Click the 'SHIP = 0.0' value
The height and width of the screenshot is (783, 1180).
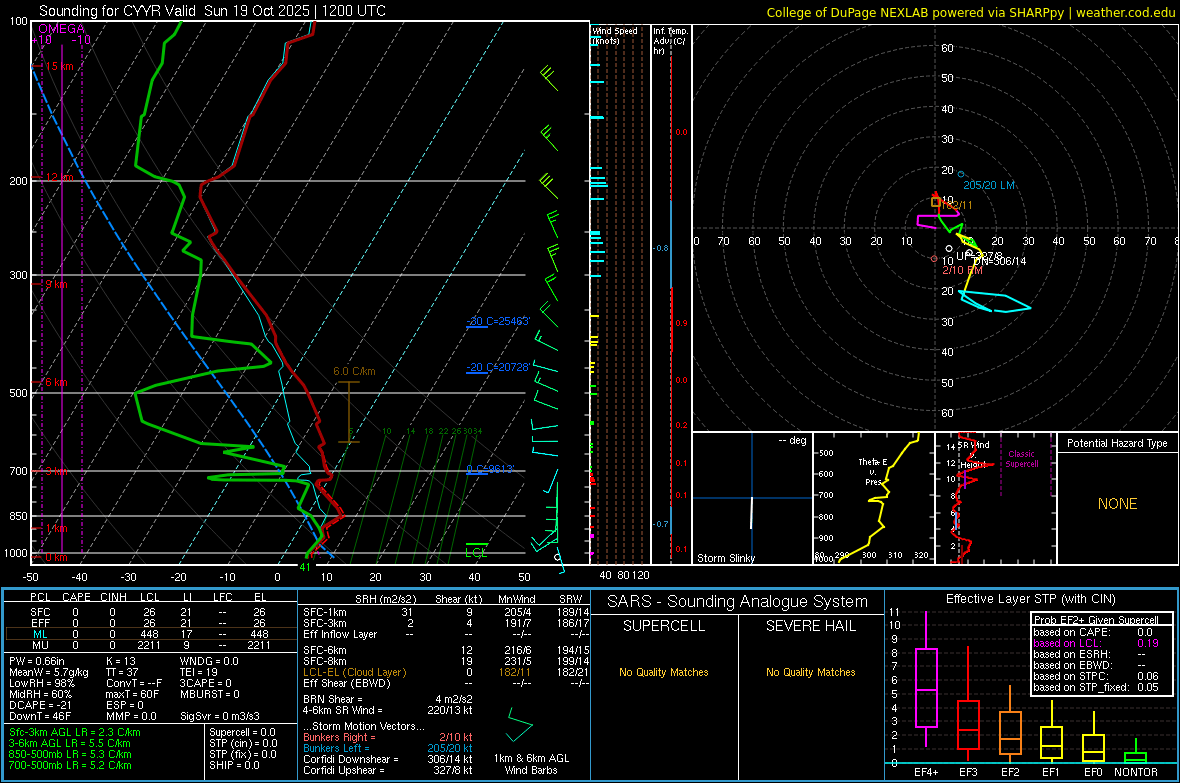pos(234,766)
